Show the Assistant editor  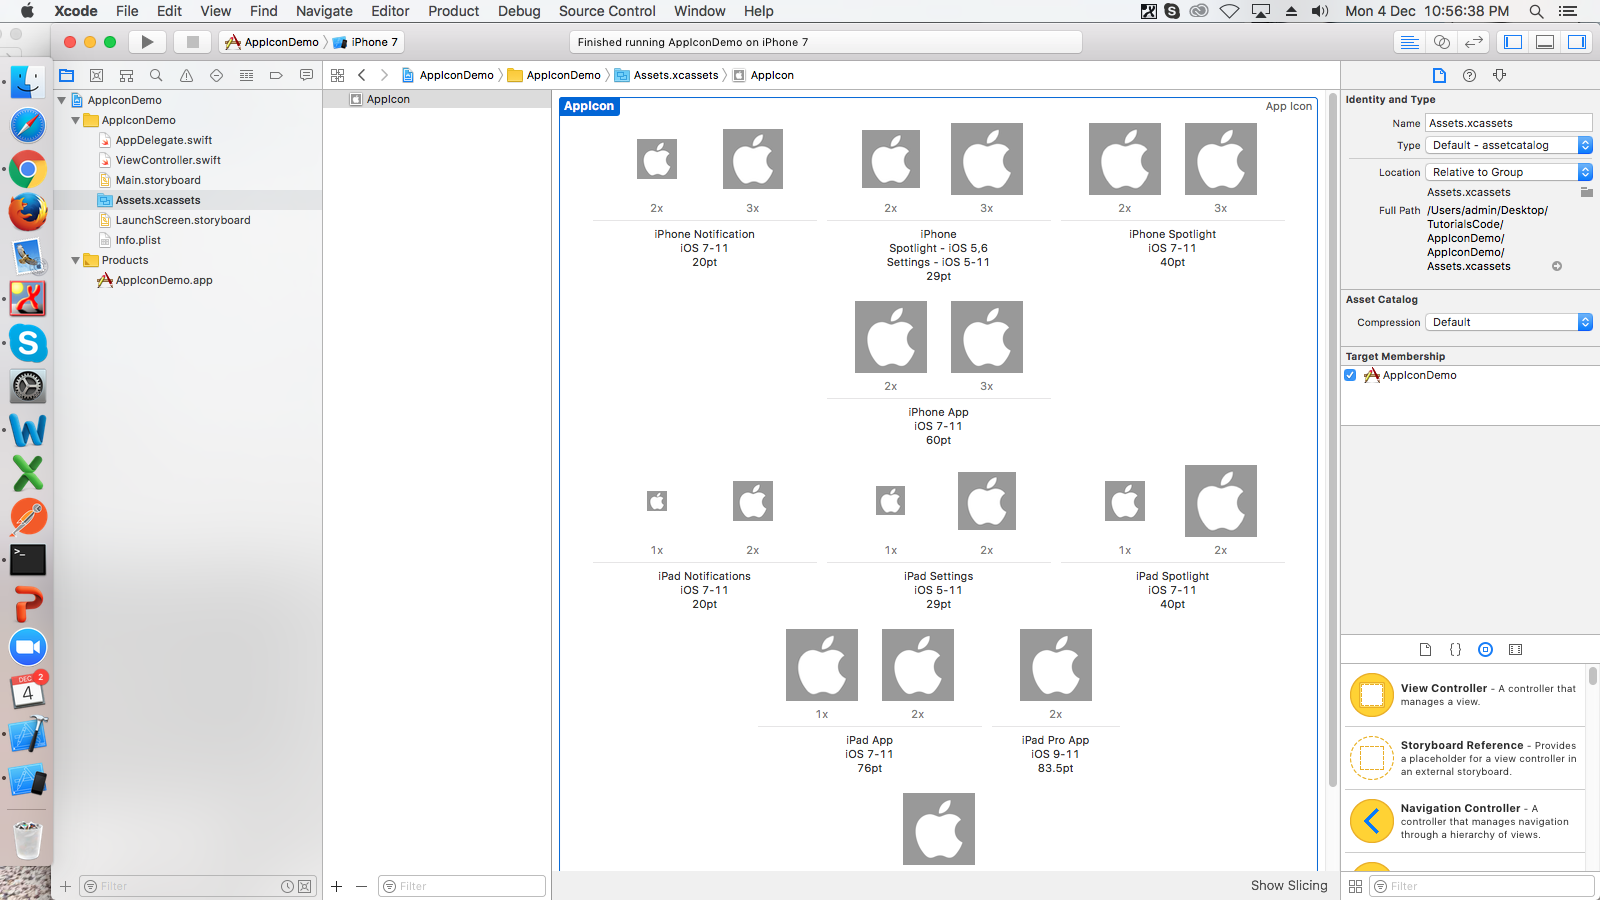click(1441, 42)
